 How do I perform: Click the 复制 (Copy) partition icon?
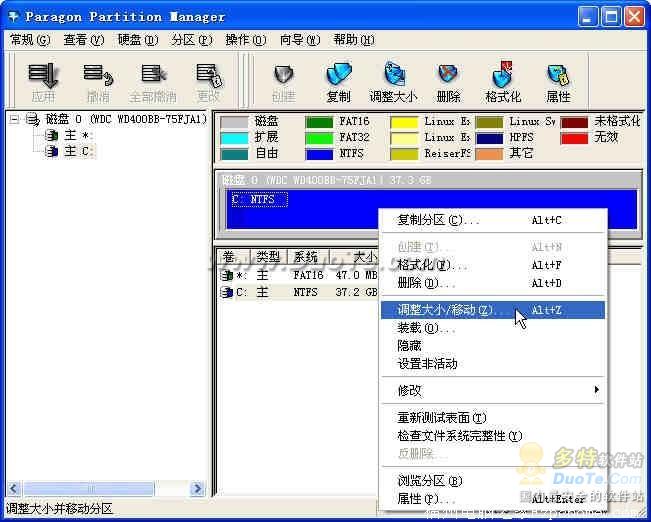click(339, 75)
